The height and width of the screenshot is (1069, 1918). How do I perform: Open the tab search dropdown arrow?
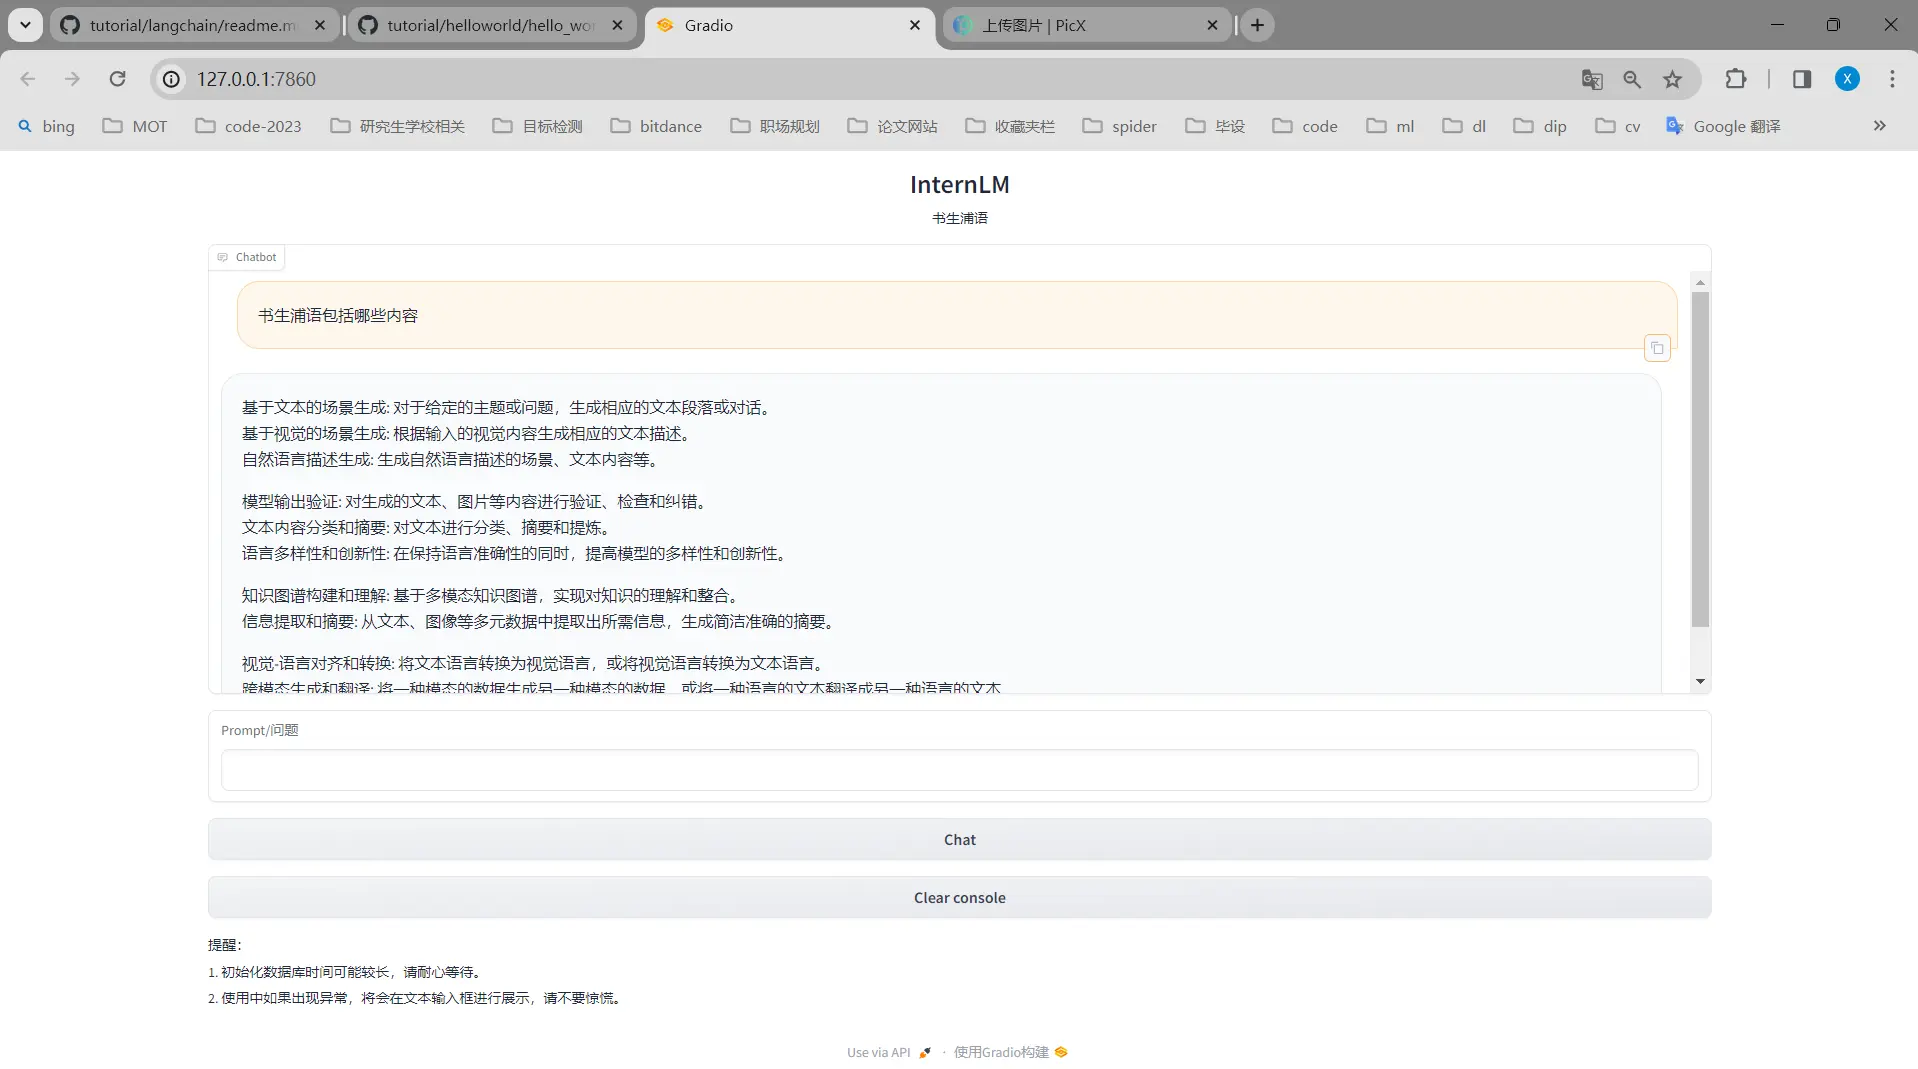pyautogui.click(x=25, y=25)
